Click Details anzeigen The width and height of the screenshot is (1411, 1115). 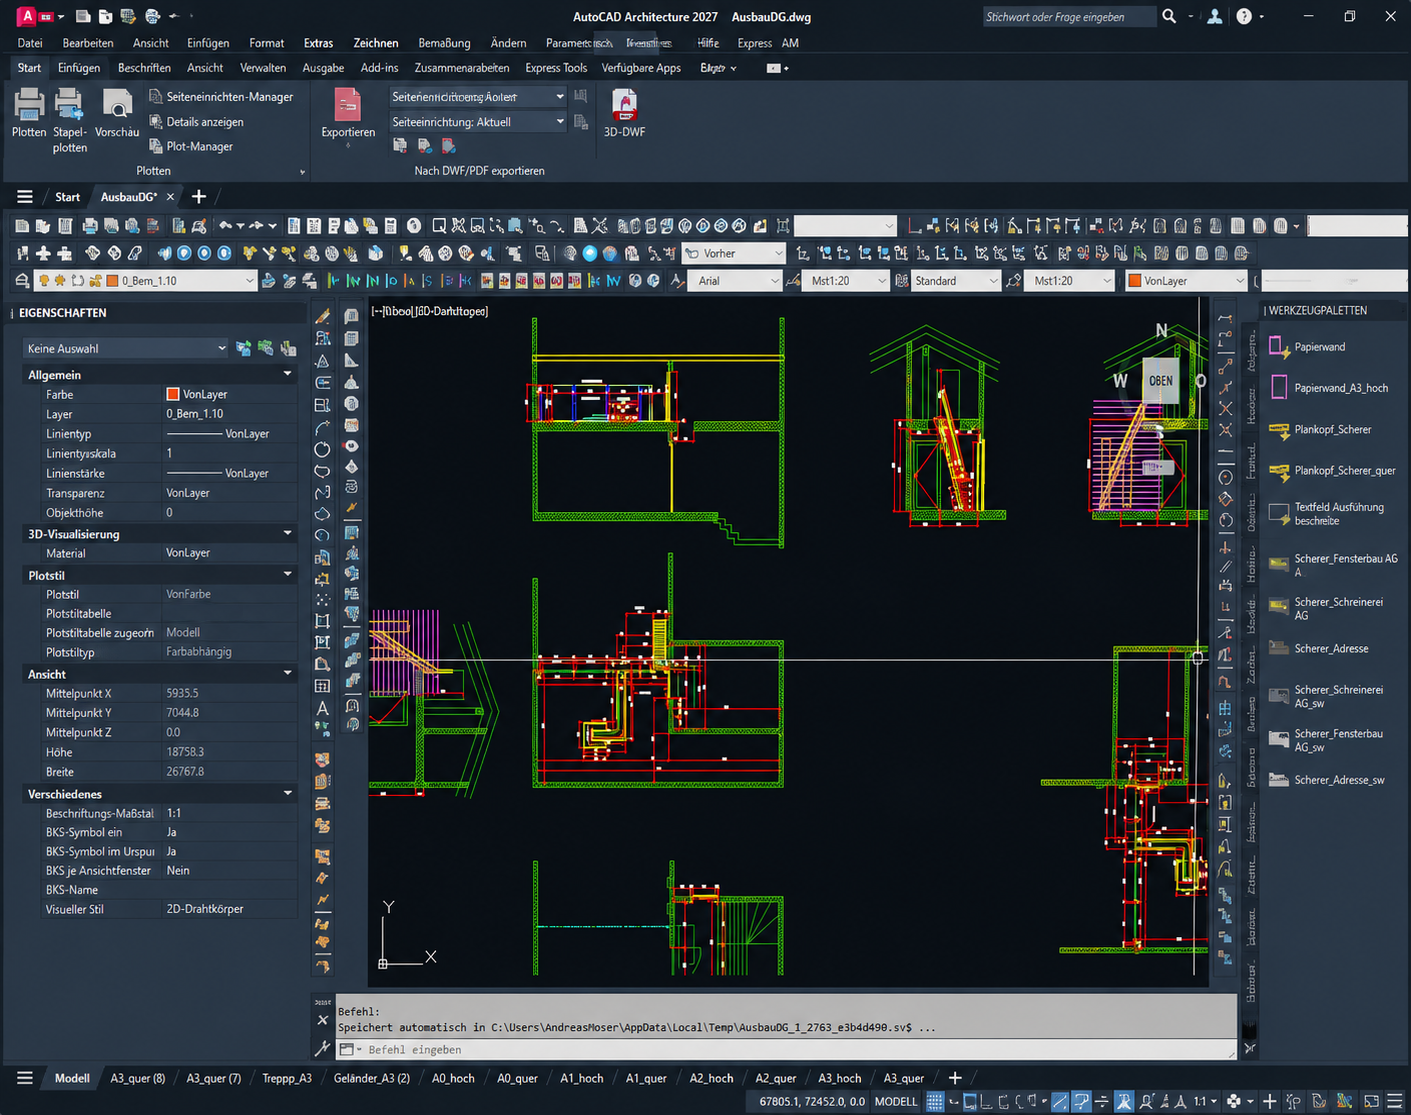[x=196, y=122]
